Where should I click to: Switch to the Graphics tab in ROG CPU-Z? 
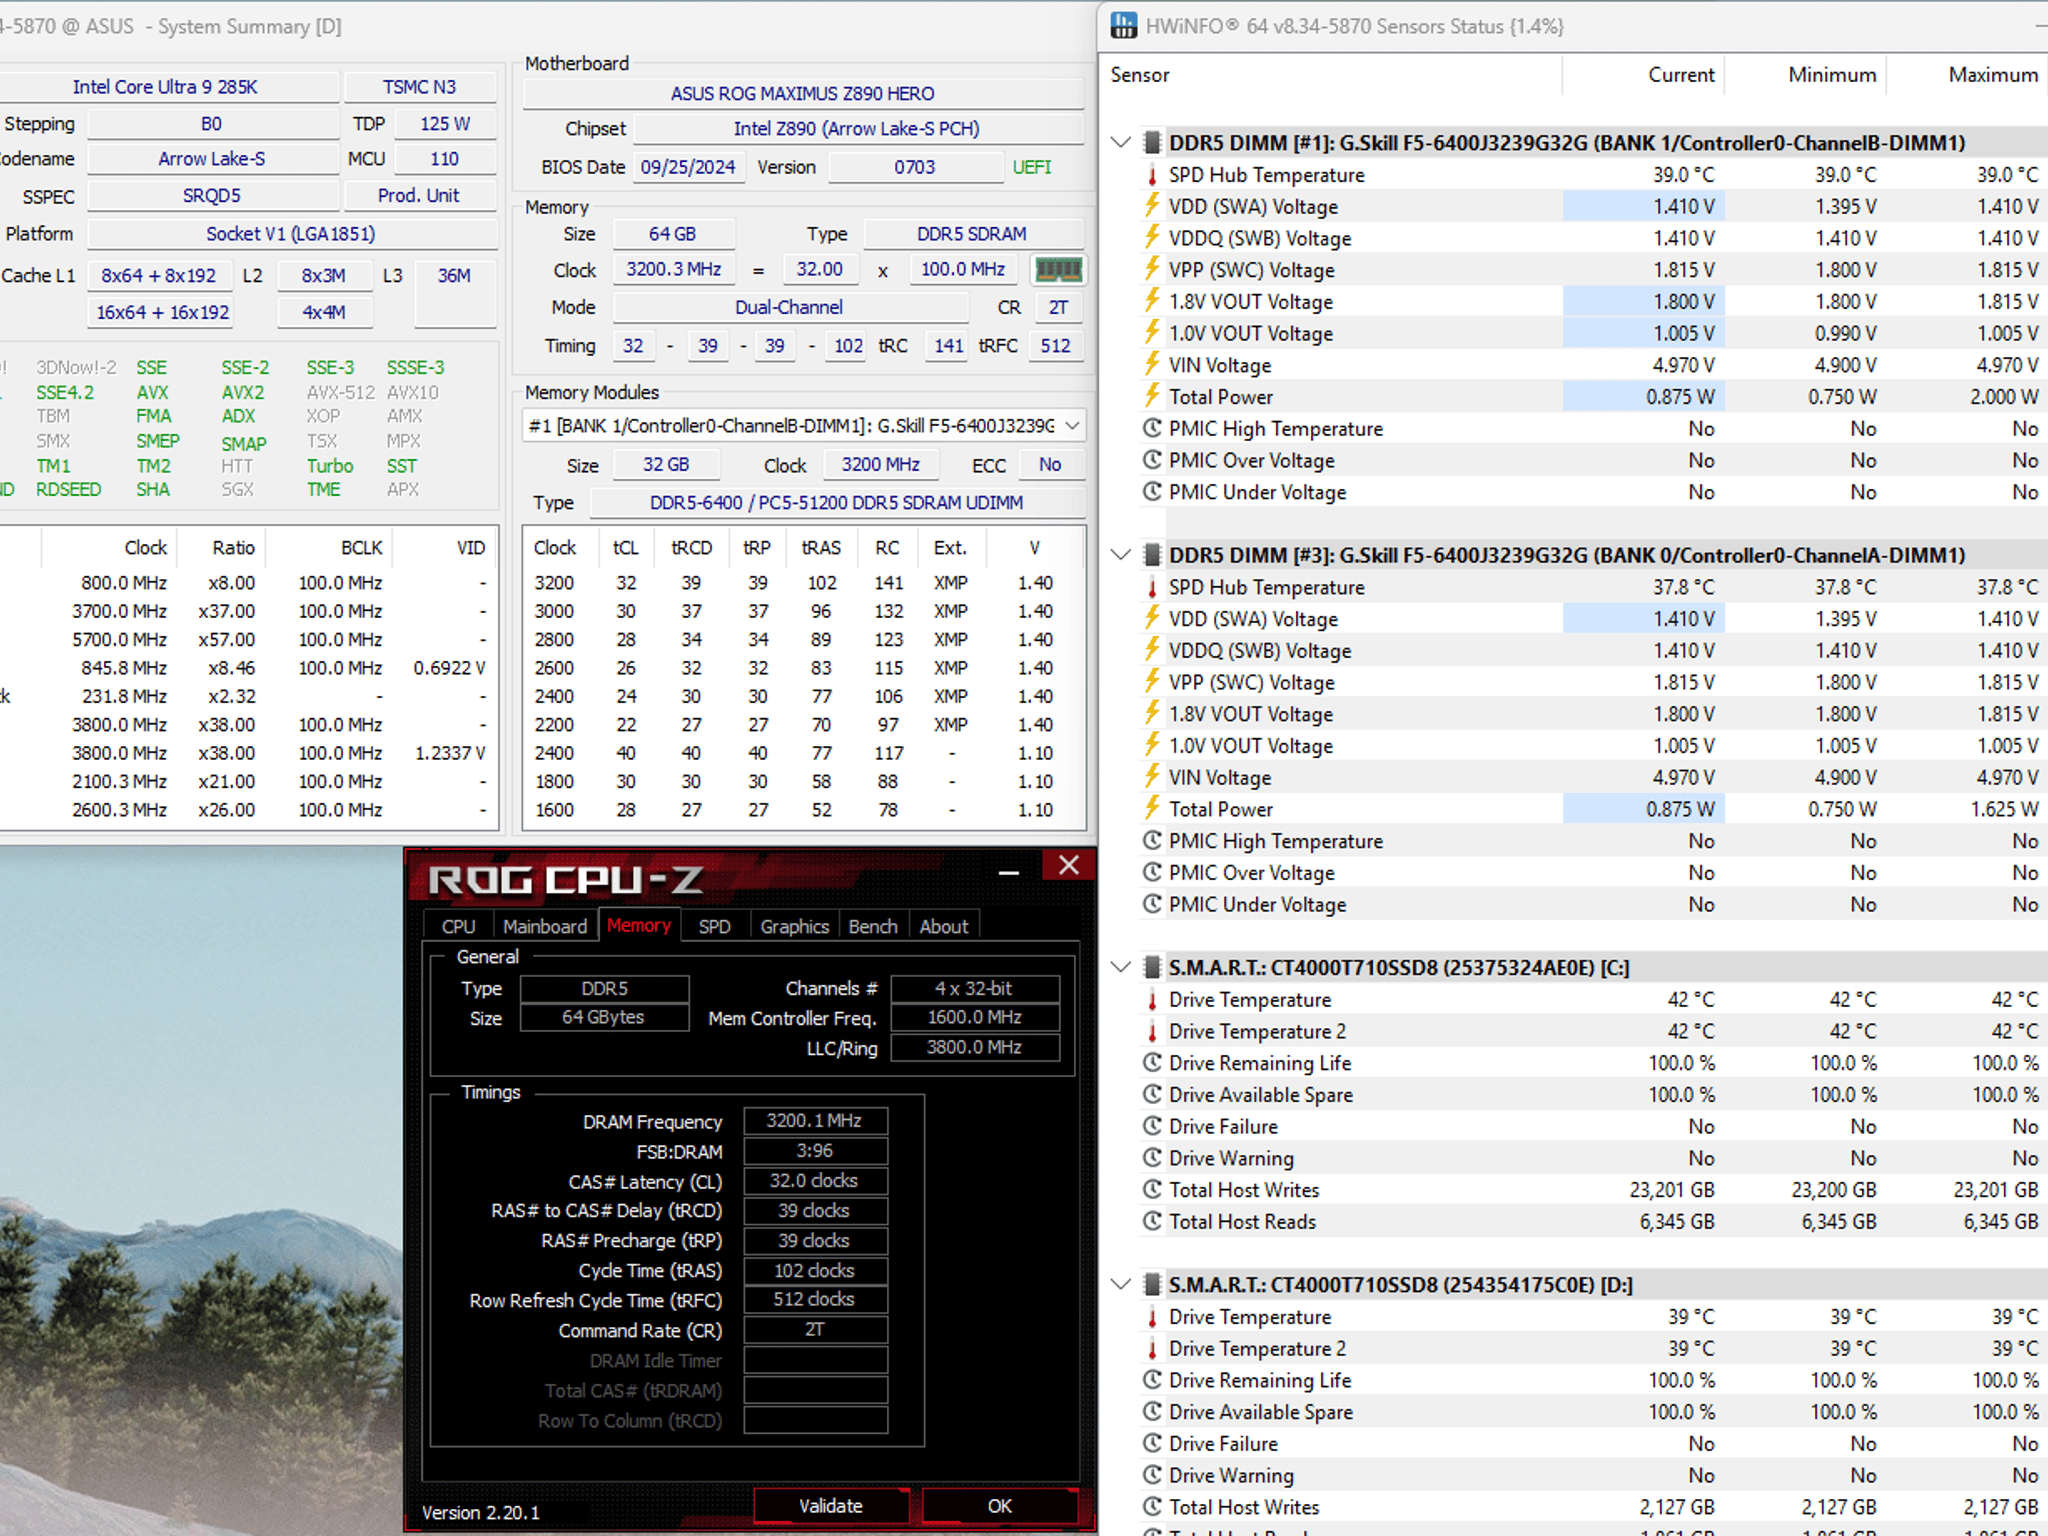(794, 927)
